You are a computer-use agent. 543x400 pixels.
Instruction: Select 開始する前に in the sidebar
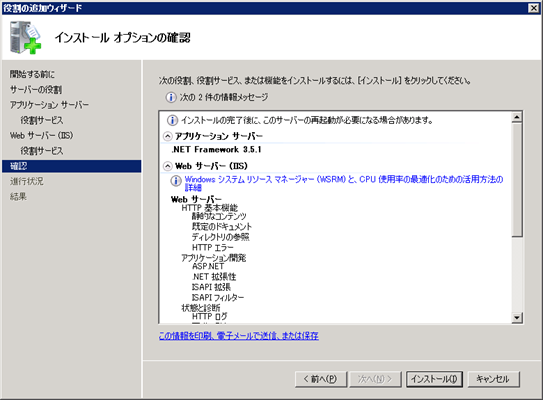32,74
